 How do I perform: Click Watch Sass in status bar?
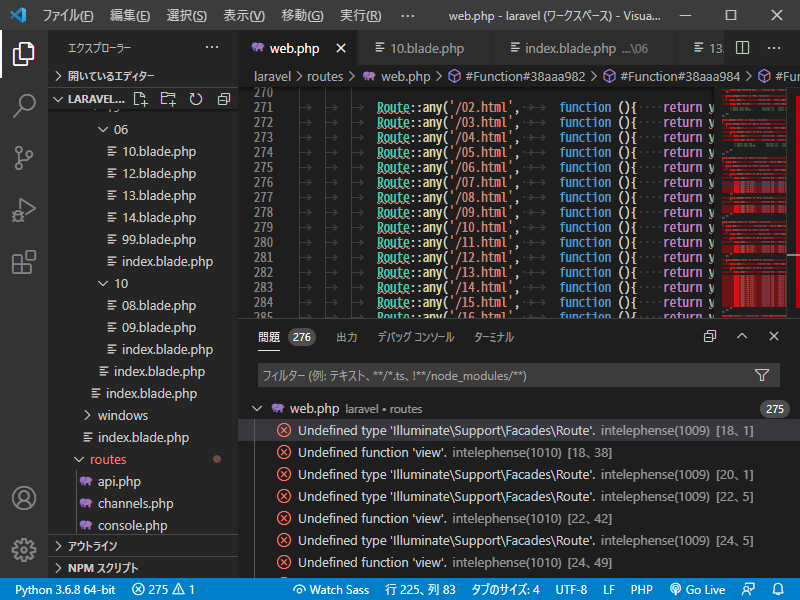[x=330, y=590]
